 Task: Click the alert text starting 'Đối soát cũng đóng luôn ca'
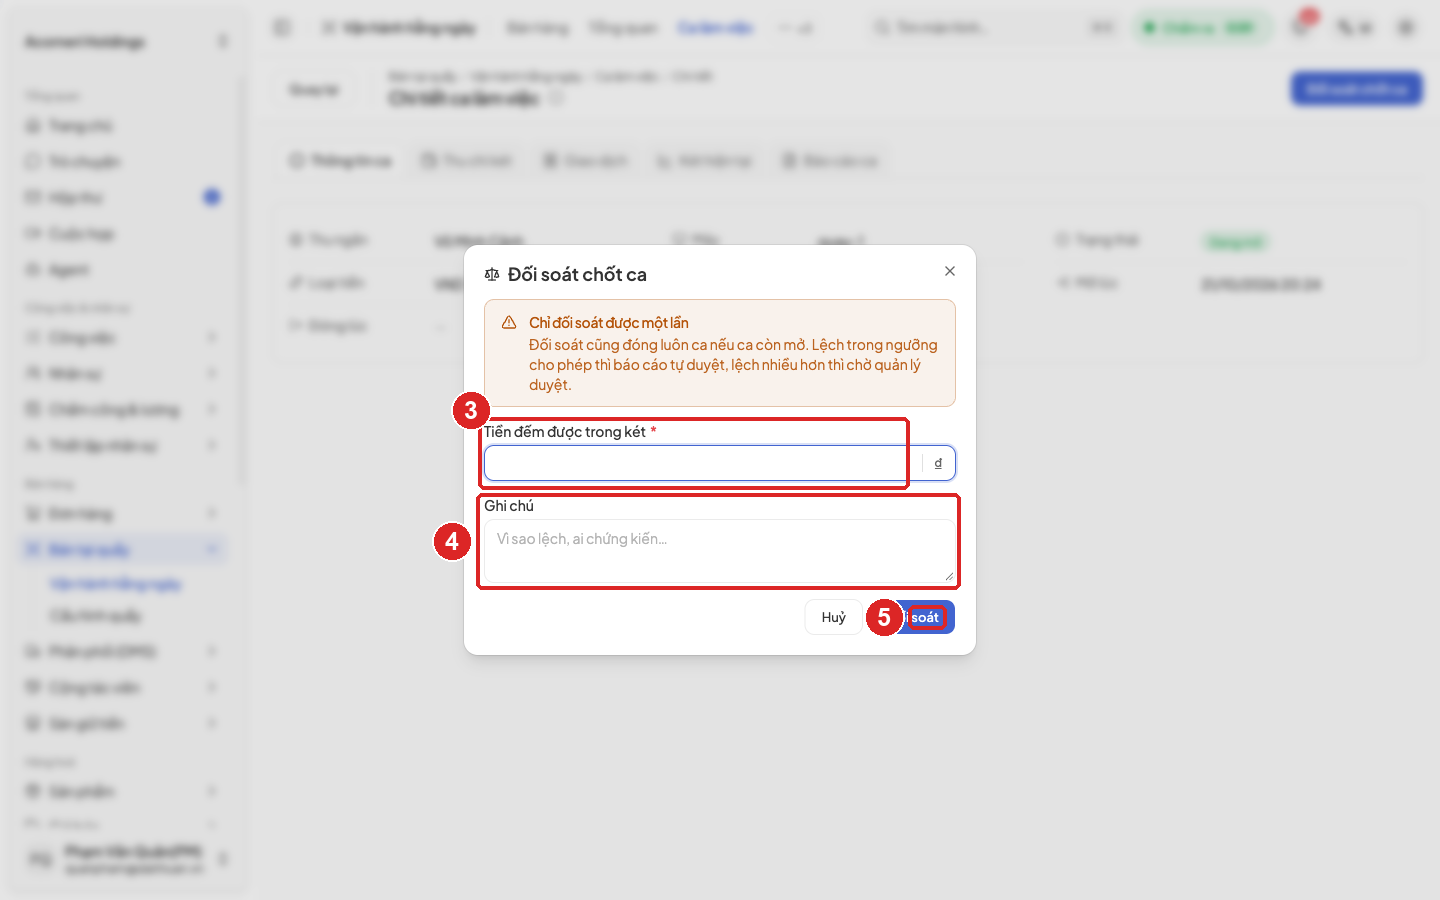[x=733, y=365]
